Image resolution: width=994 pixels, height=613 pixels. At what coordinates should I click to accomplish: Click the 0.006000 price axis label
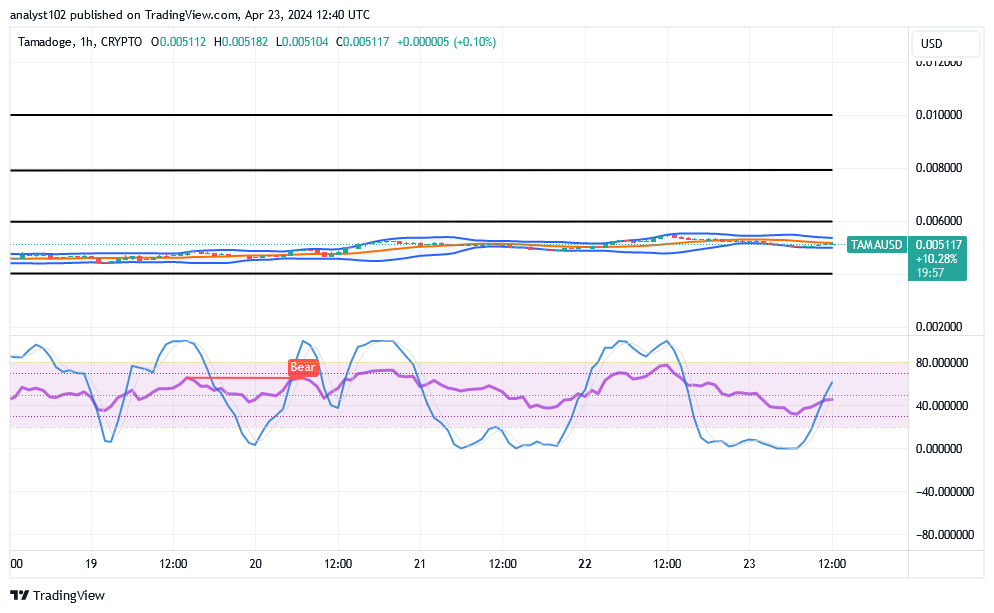938,221
